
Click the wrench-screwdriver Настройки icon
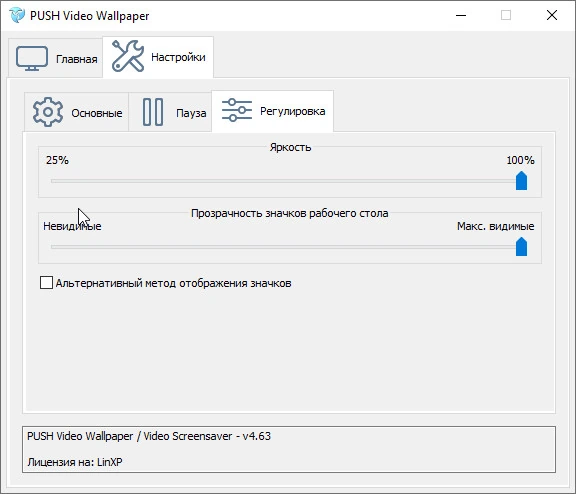coord(127,56)
